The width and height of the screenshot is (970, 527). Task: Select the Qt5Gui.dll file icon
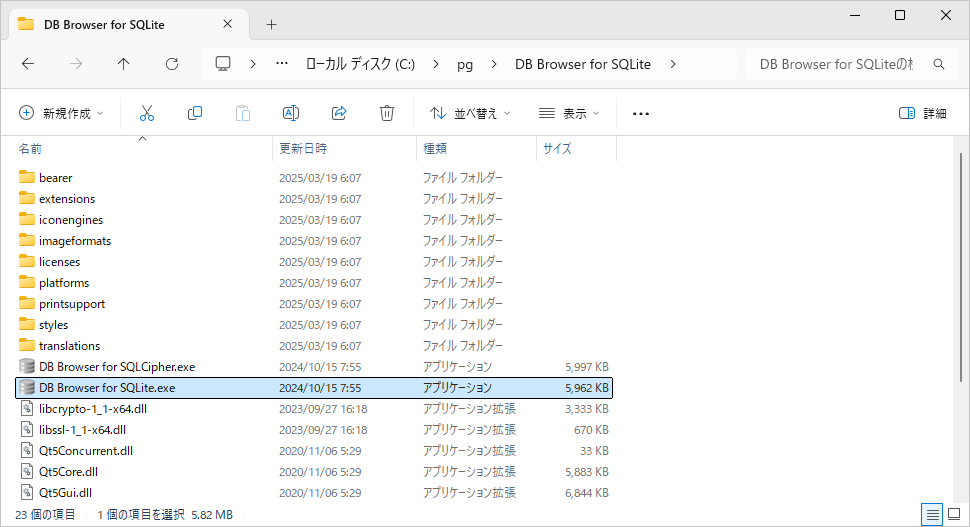click(27, 493)
